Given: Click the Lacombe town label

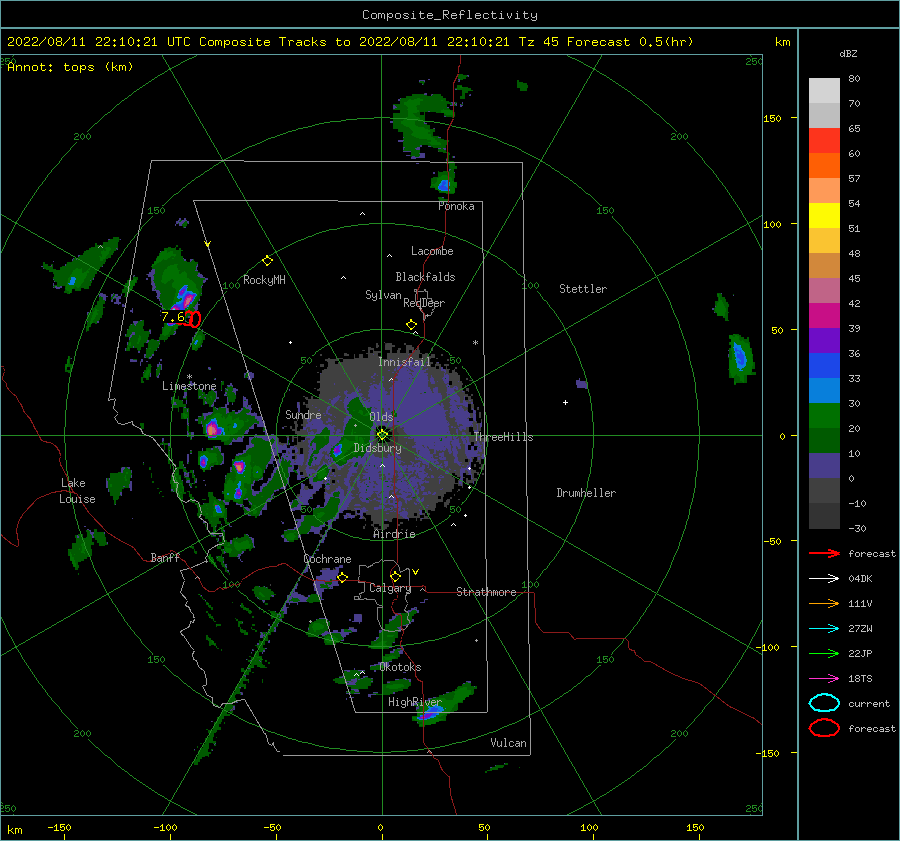Looking at the screenshot, I should coord(432,251).
